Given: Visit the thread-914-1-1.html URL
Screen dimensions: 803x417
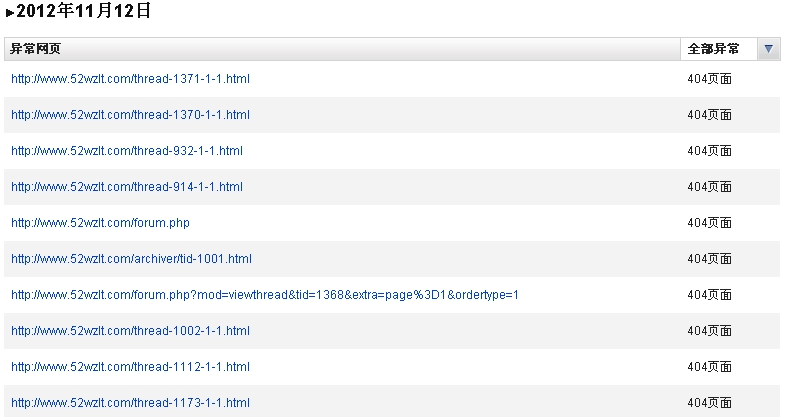Looking at the screenshot, I should [x=127, y=187].
